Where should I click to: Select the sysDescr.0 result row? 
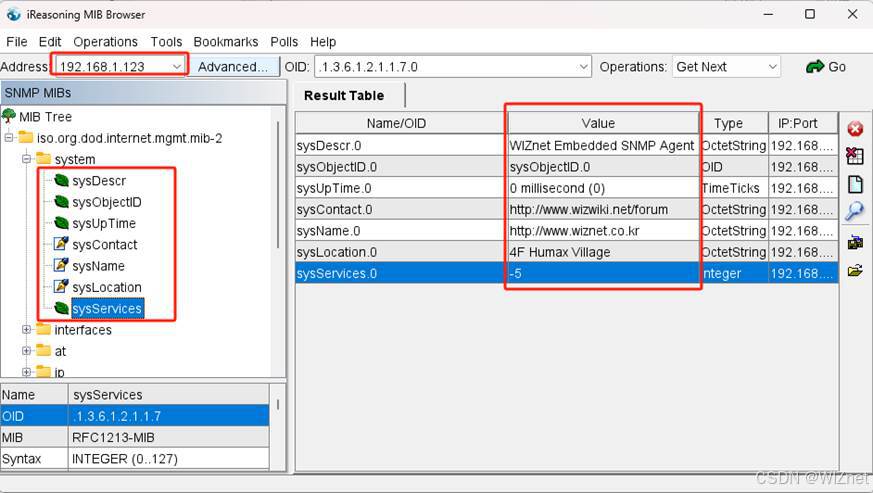[566, 145]
